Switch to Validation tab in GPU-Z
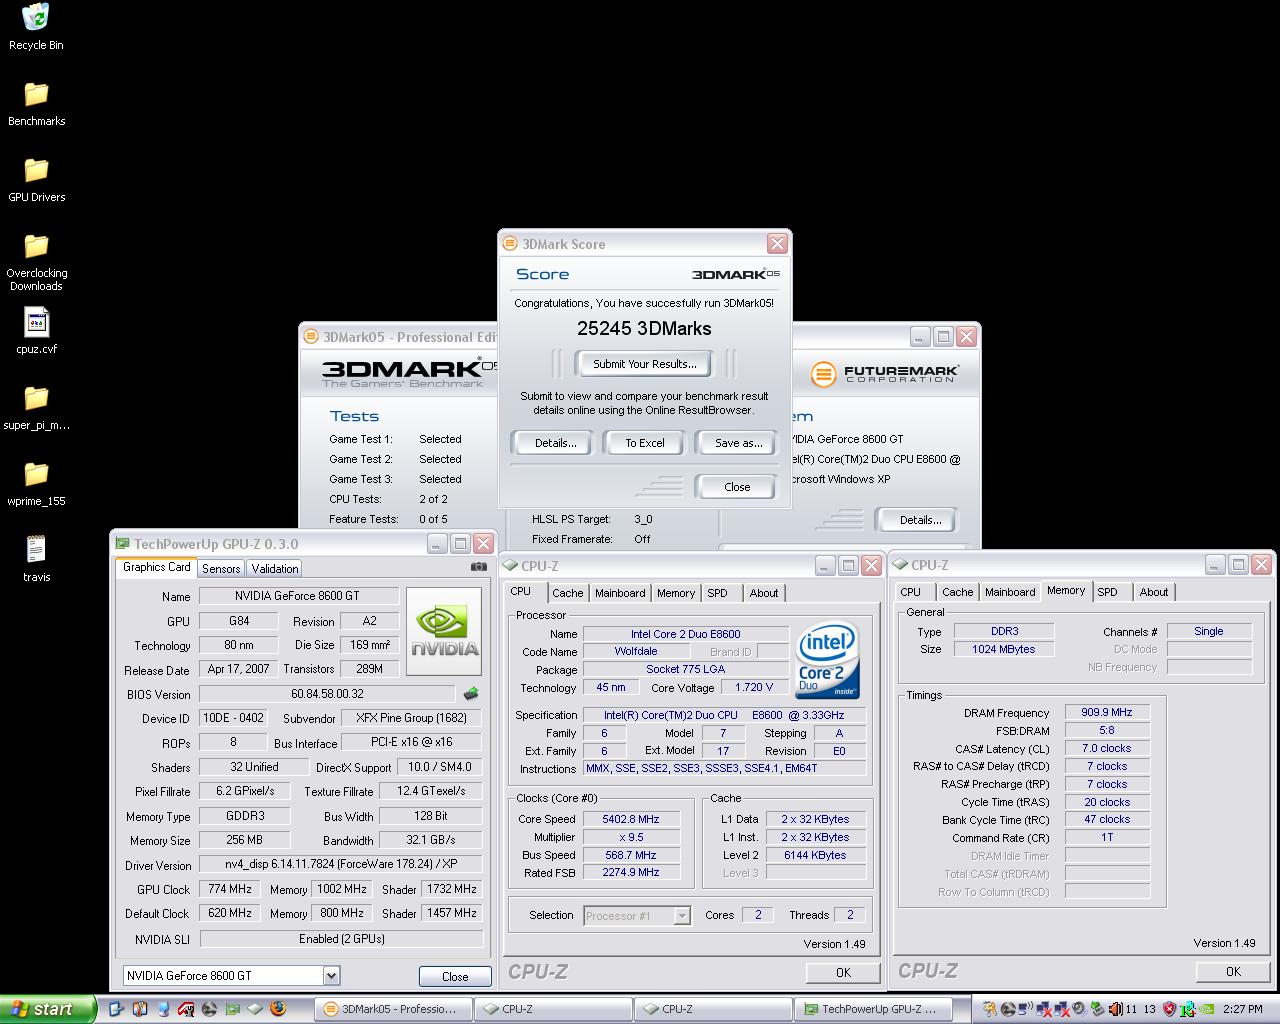The width and height of the screenshot is (1280, 1024). tap(275, 568)
